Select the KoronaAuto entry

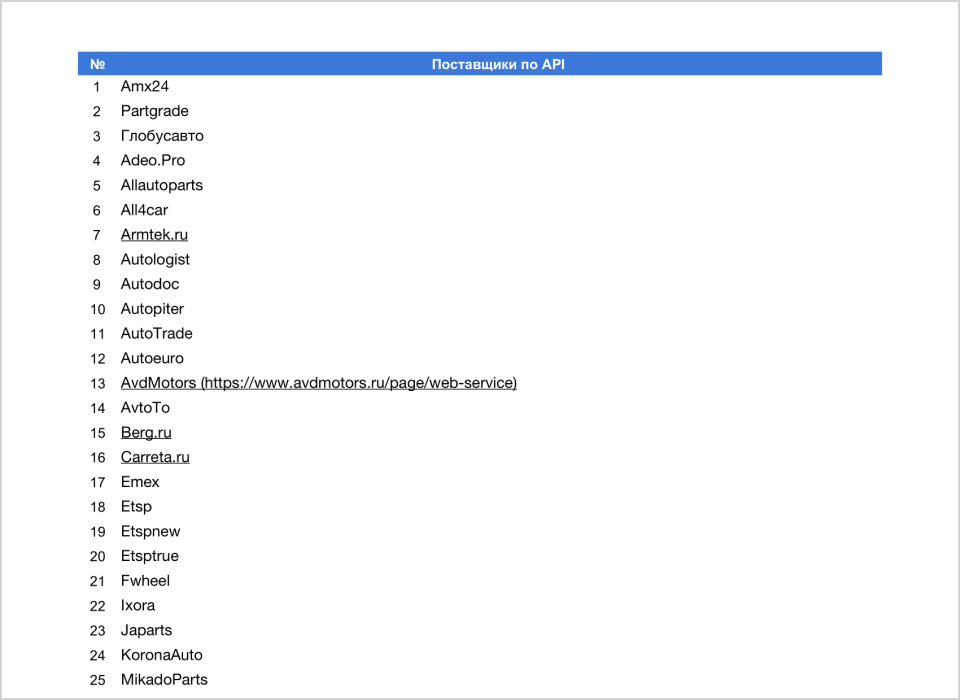(x=162, y=655)
